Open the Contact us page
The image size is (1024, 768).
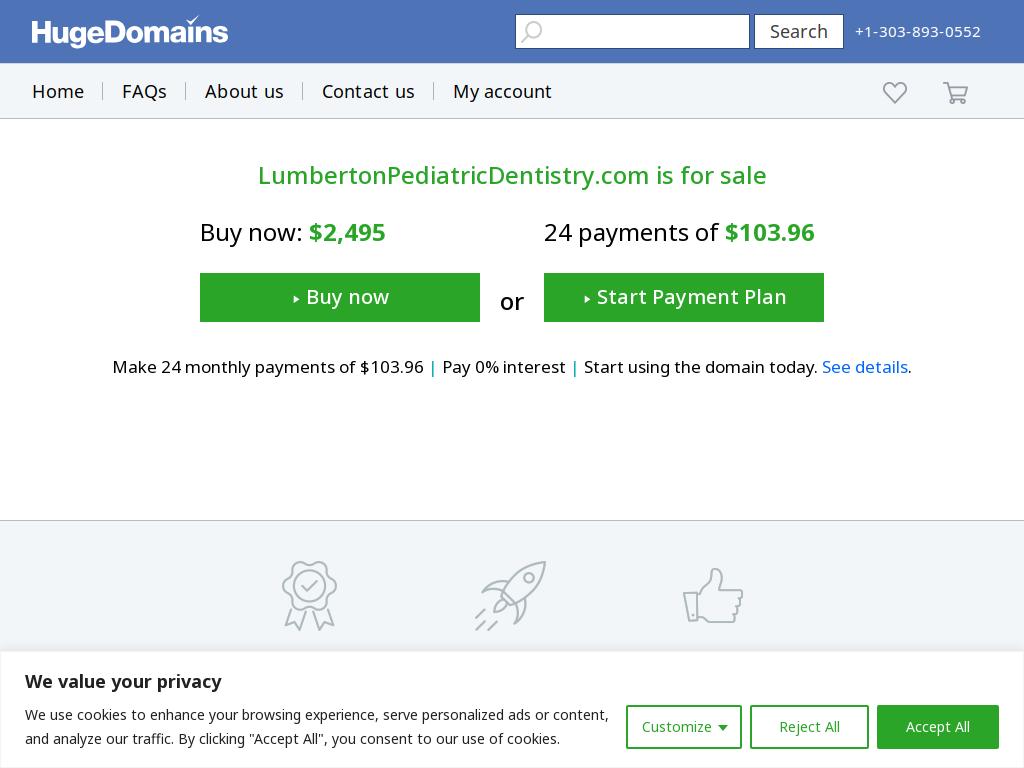(368, 91)
